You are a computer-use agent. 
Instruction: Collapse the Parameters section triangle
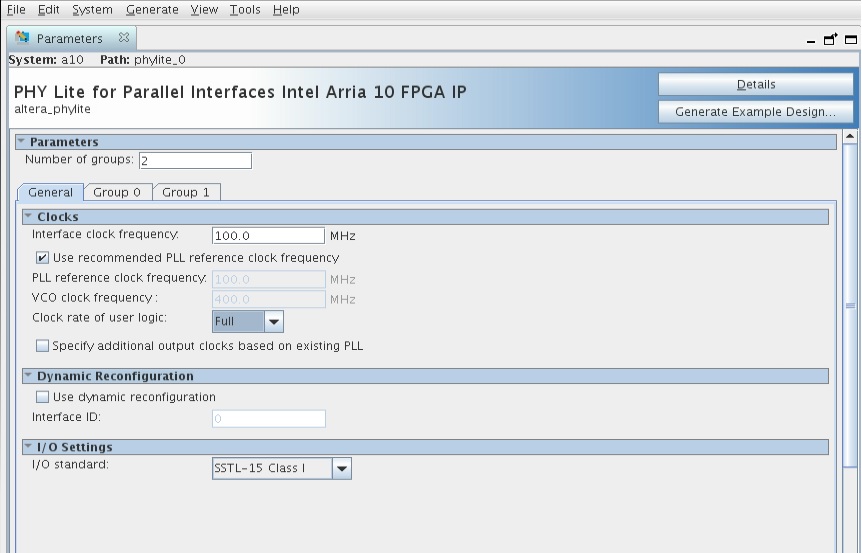[21, 142]
